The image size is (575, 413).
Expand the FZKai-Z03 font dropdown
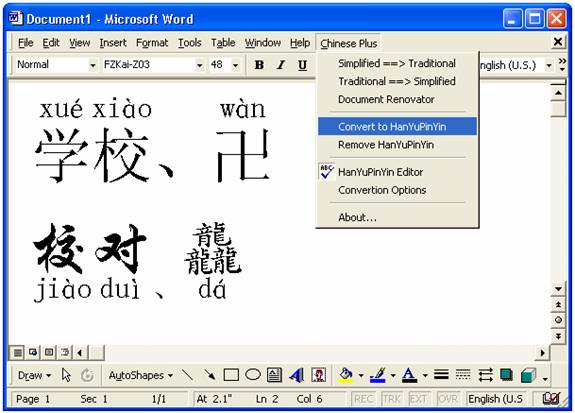(199, 65)
